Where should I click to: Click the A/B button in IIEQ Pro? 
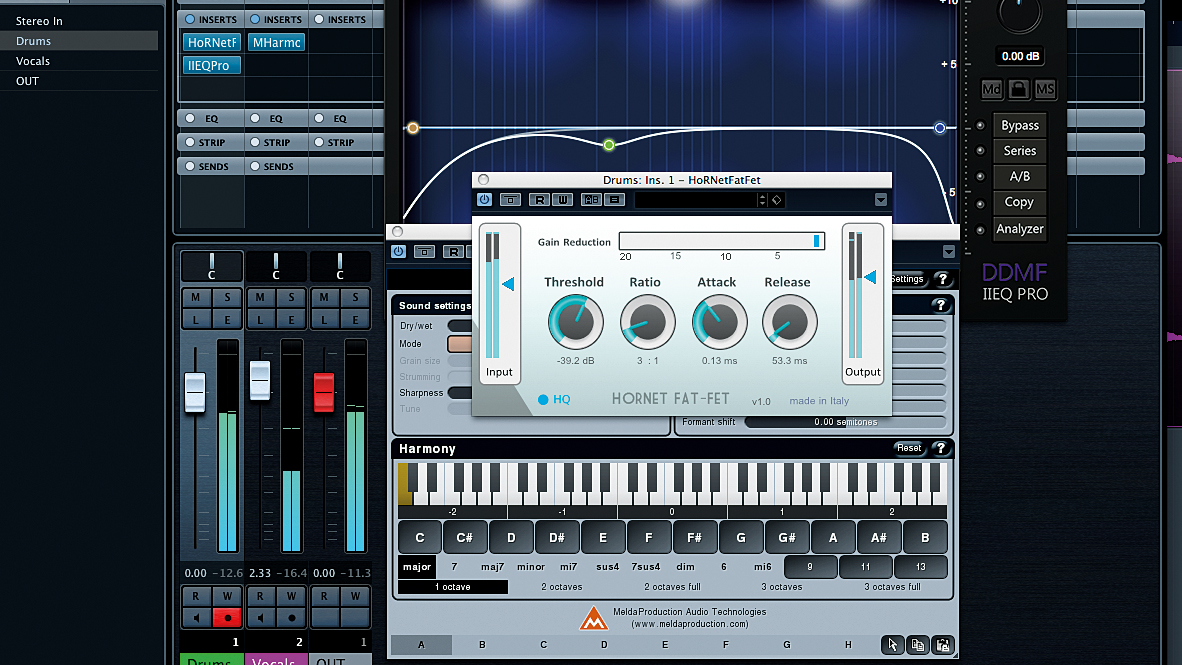pyautogui.click(x=1019, y=176)
